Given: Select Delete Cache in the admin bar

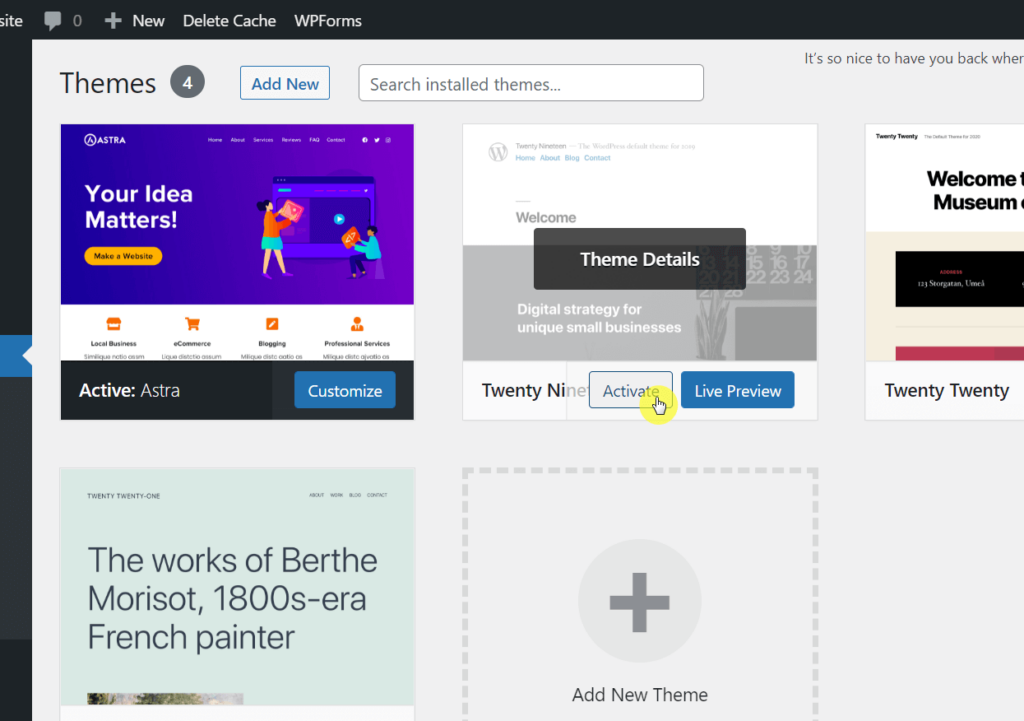Looking at the screenshot, I should click(x=229, y=21).
